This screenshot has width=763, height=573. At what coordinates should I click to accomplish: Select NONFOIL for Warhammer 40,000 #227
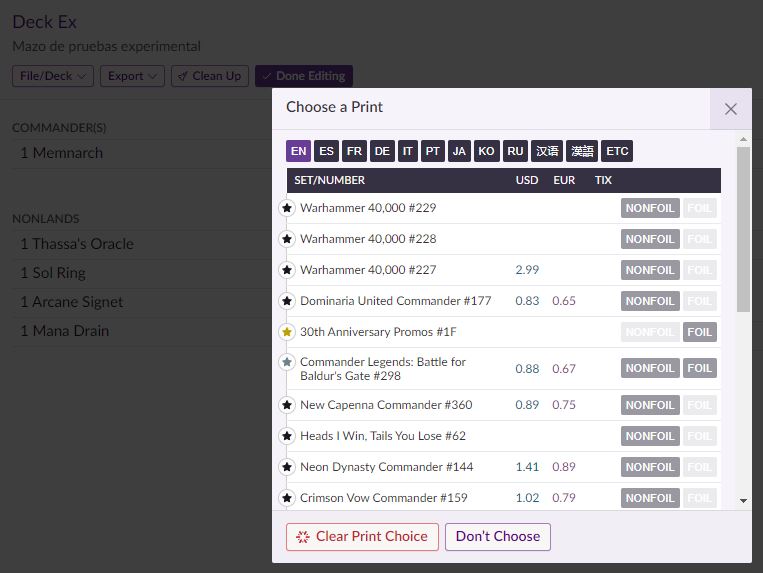click(650, 270)
